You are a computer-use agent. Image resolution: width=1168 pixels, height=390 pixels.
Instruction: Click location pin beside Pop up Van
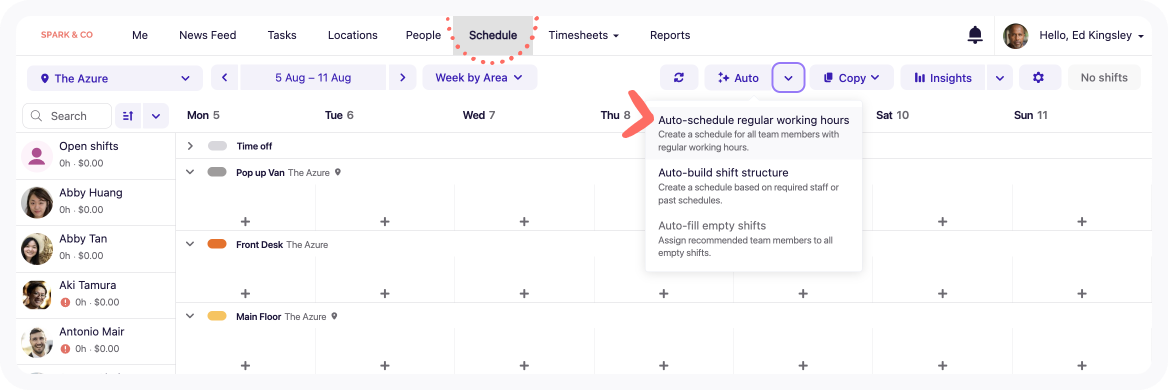tap(337, 172)
